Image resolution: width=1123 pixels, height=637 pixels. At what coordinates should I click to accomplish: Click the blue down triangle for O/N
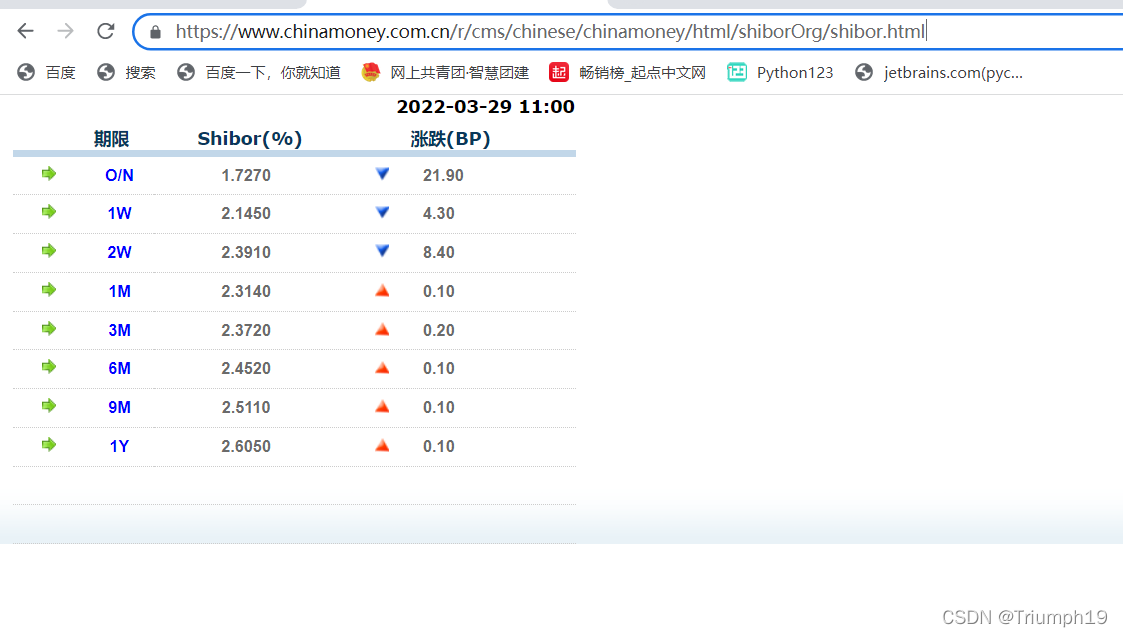click(x=382, y=173)
